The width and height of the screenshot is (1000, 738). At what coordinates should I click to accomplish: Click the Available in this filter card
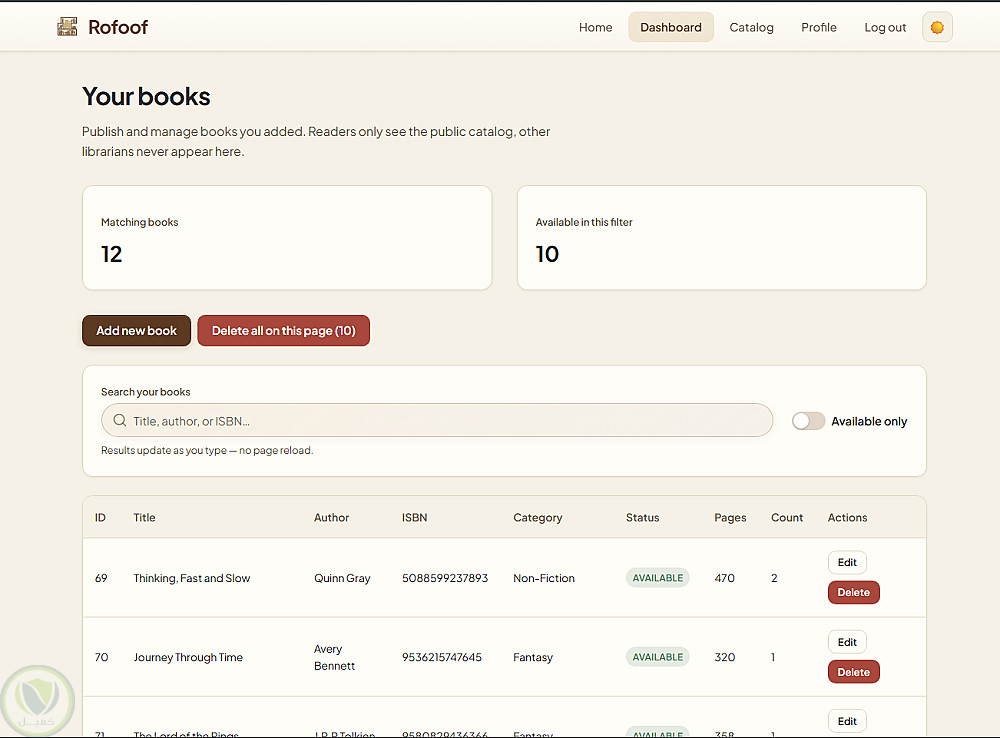721,238
